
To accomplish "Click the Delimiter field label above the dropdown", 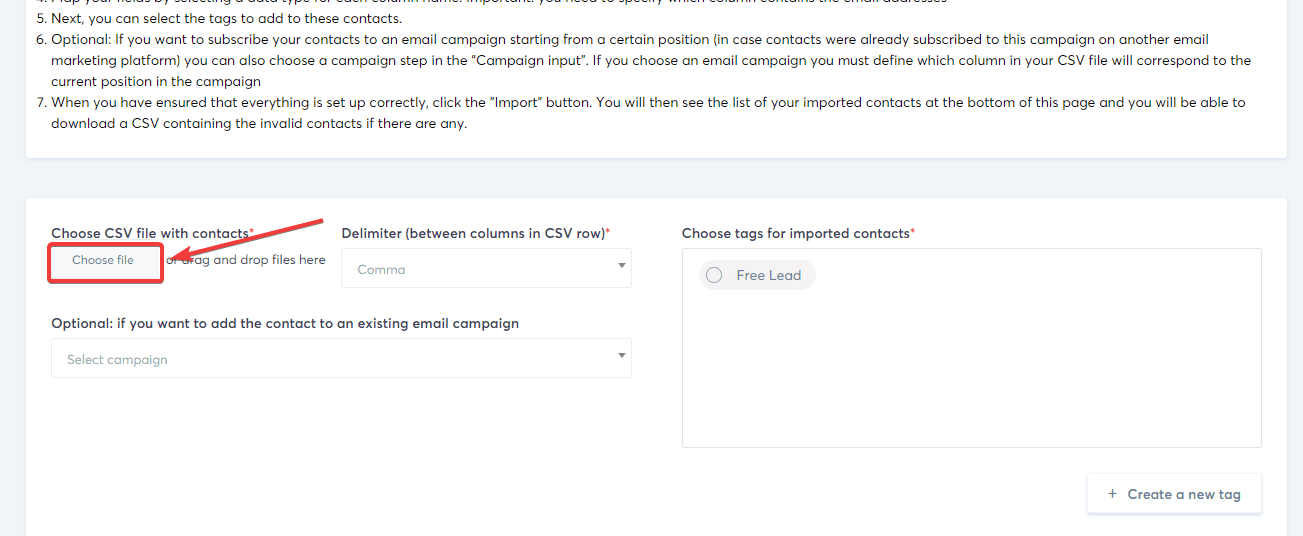I will pos(473,233).
